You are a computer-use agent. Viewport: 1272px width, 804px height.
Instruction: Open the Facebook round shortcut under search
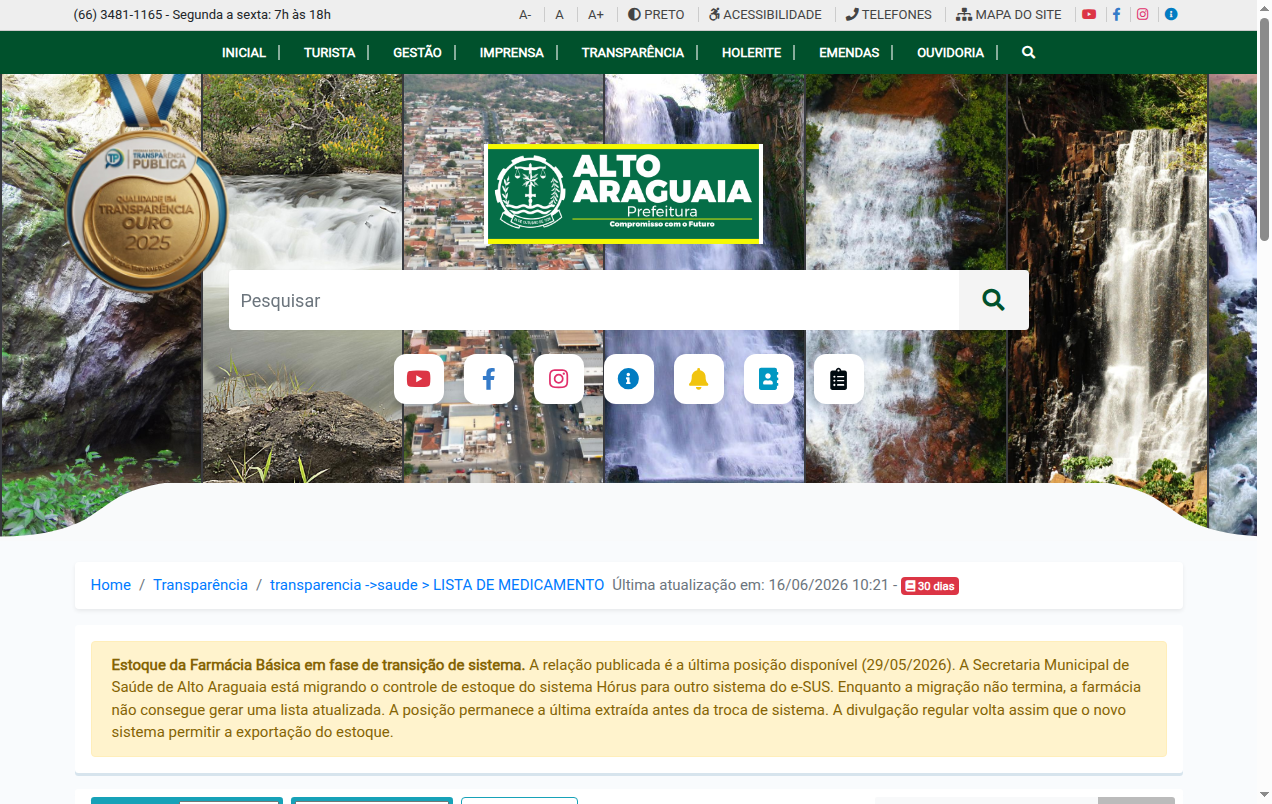[x=489, y=379]
